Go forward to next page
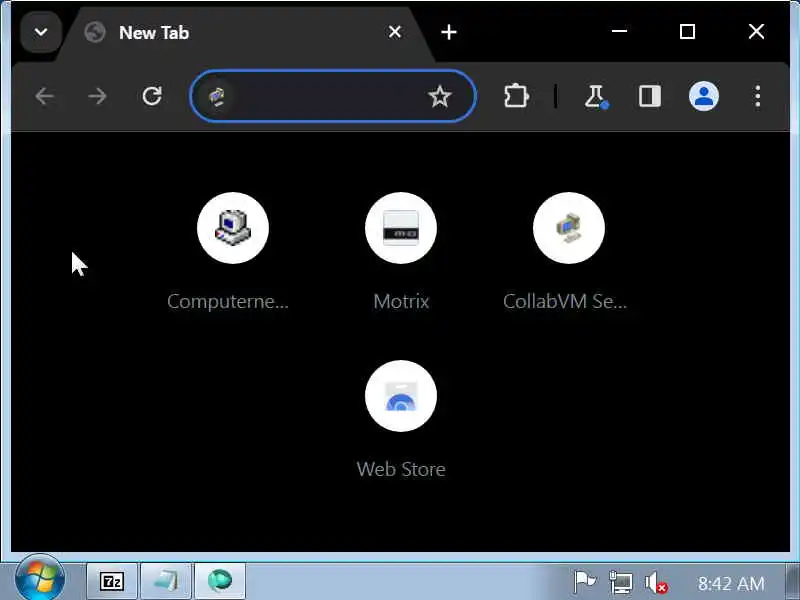800x600 pixels. coord(97,96)
